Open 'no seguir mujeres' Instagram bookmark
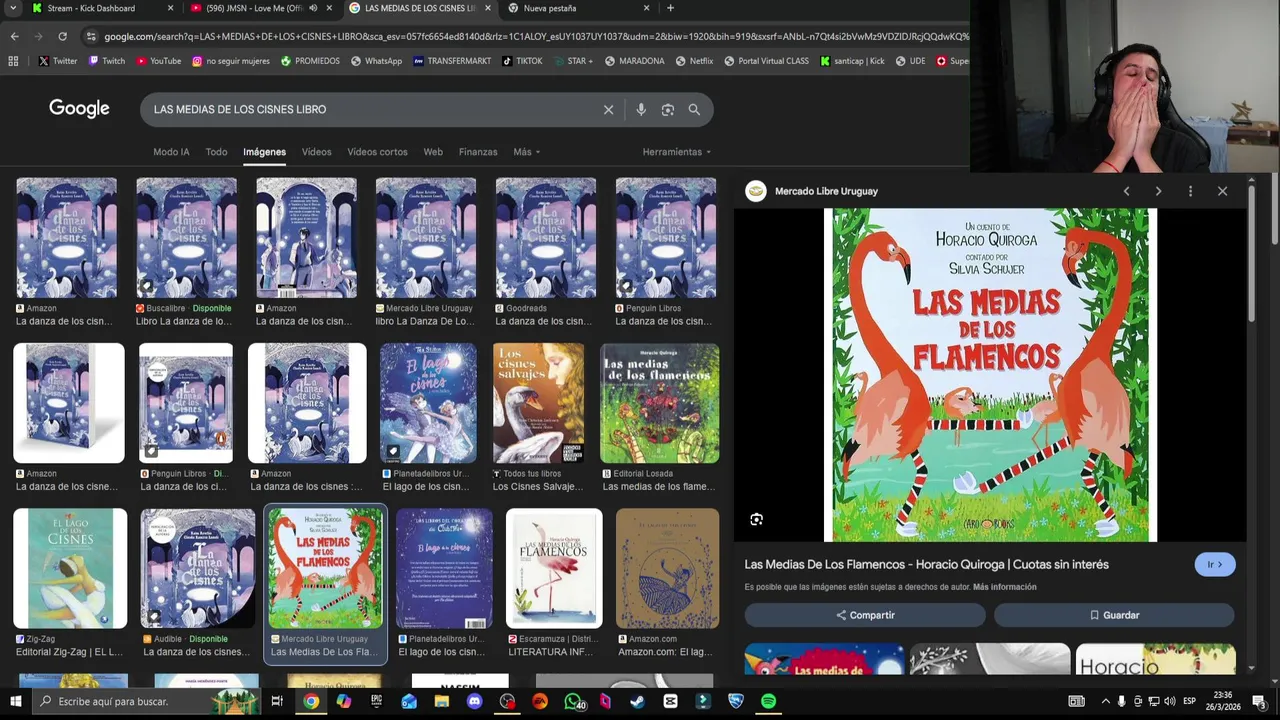The height and width of the screenshot is (720, 1280). (231, 61)
